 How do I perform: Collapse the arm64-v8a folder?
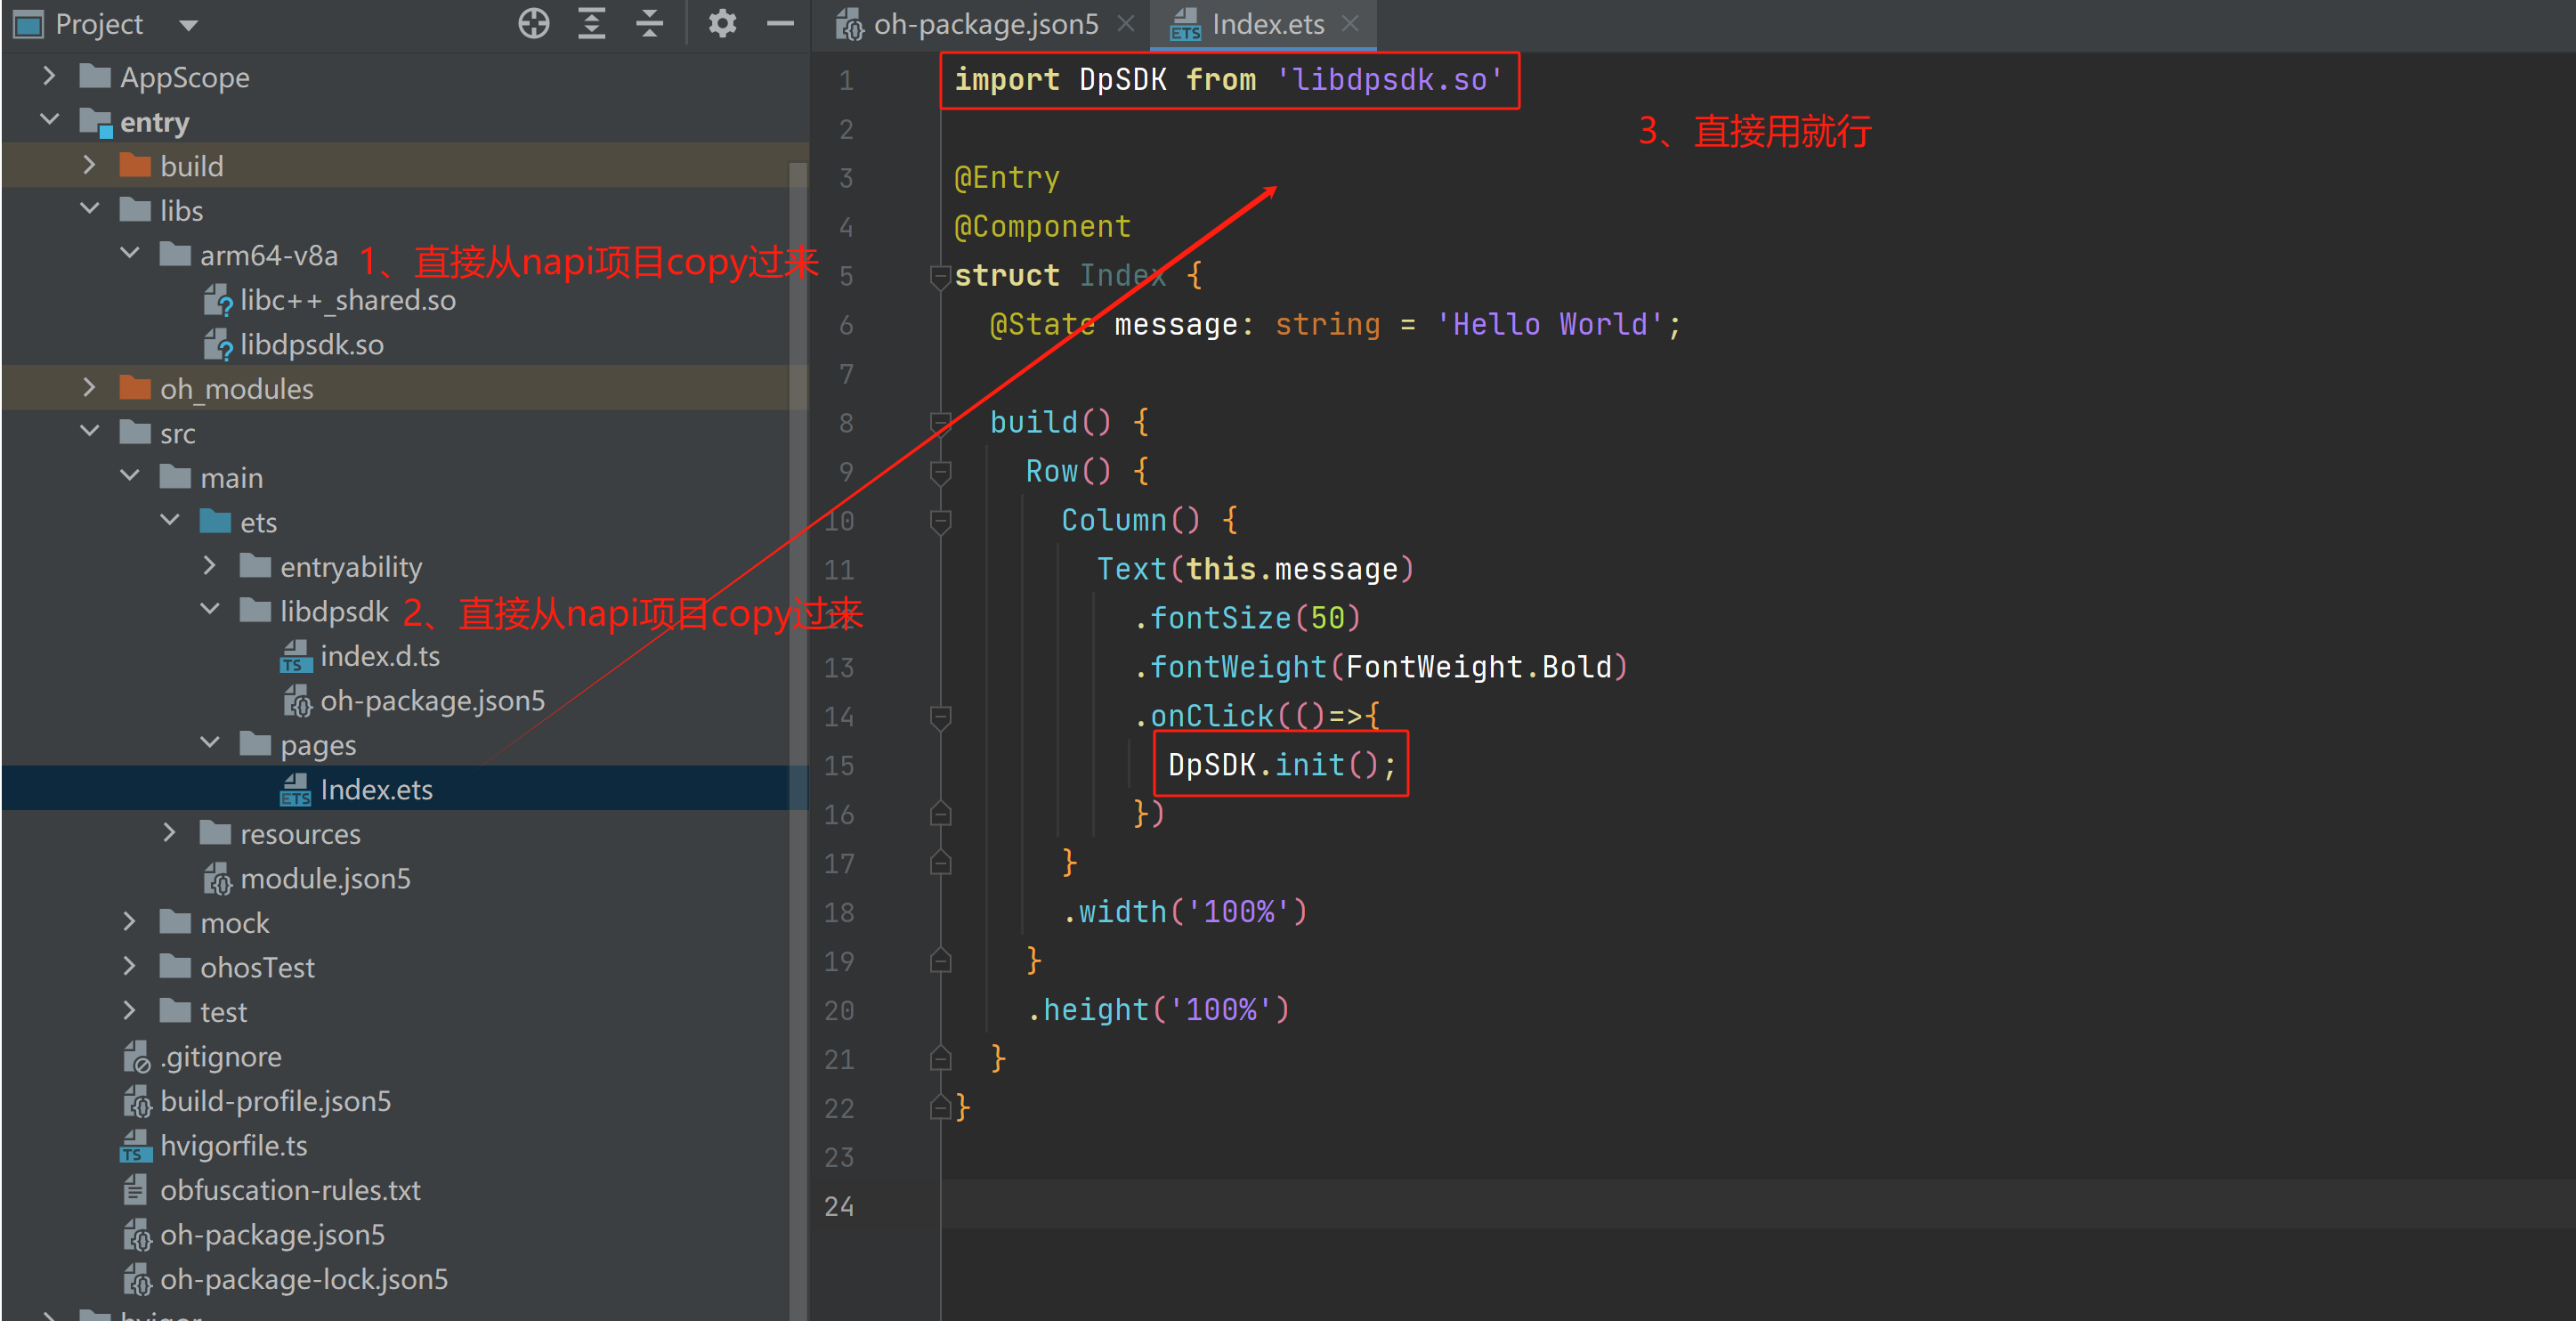click(129, 254)
